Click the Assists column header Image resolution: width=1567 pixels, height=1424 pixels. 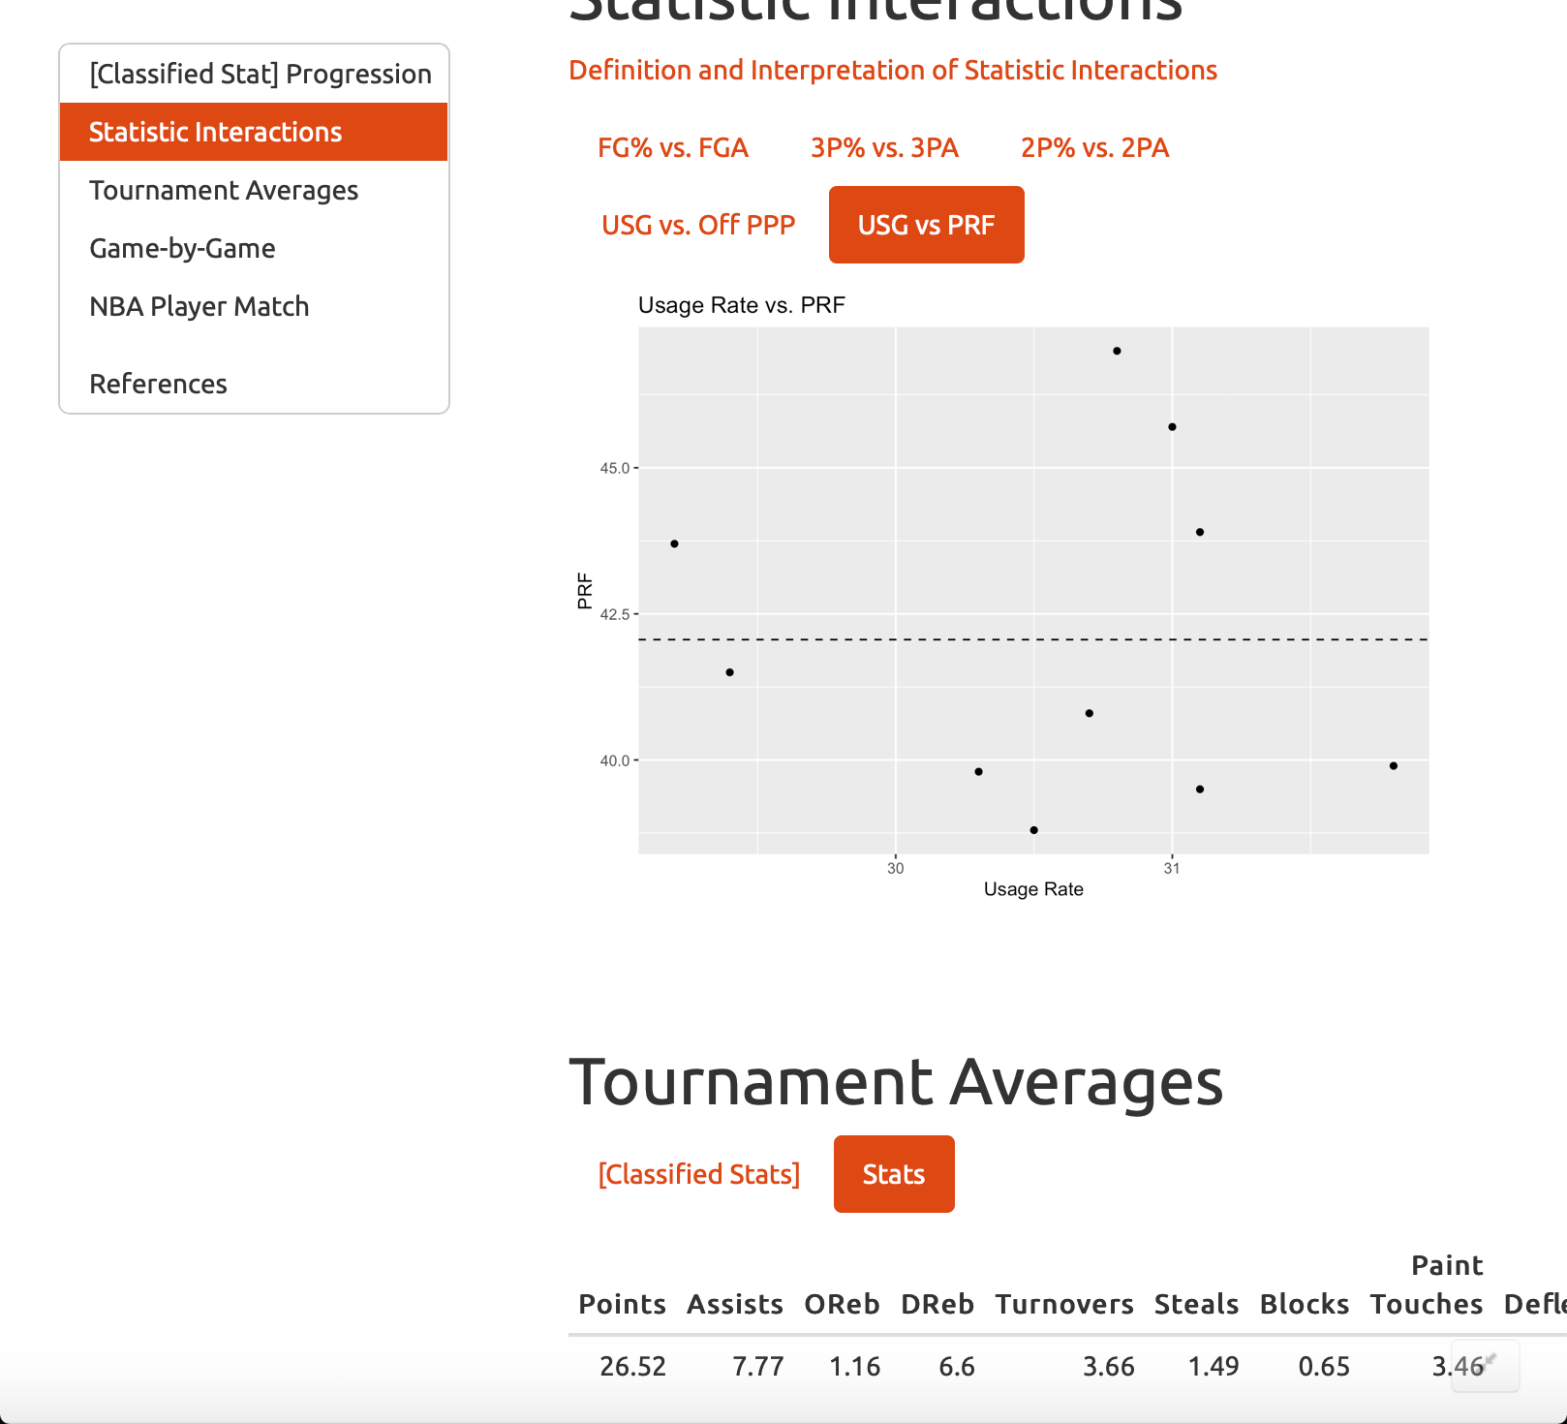point(734,1304)
